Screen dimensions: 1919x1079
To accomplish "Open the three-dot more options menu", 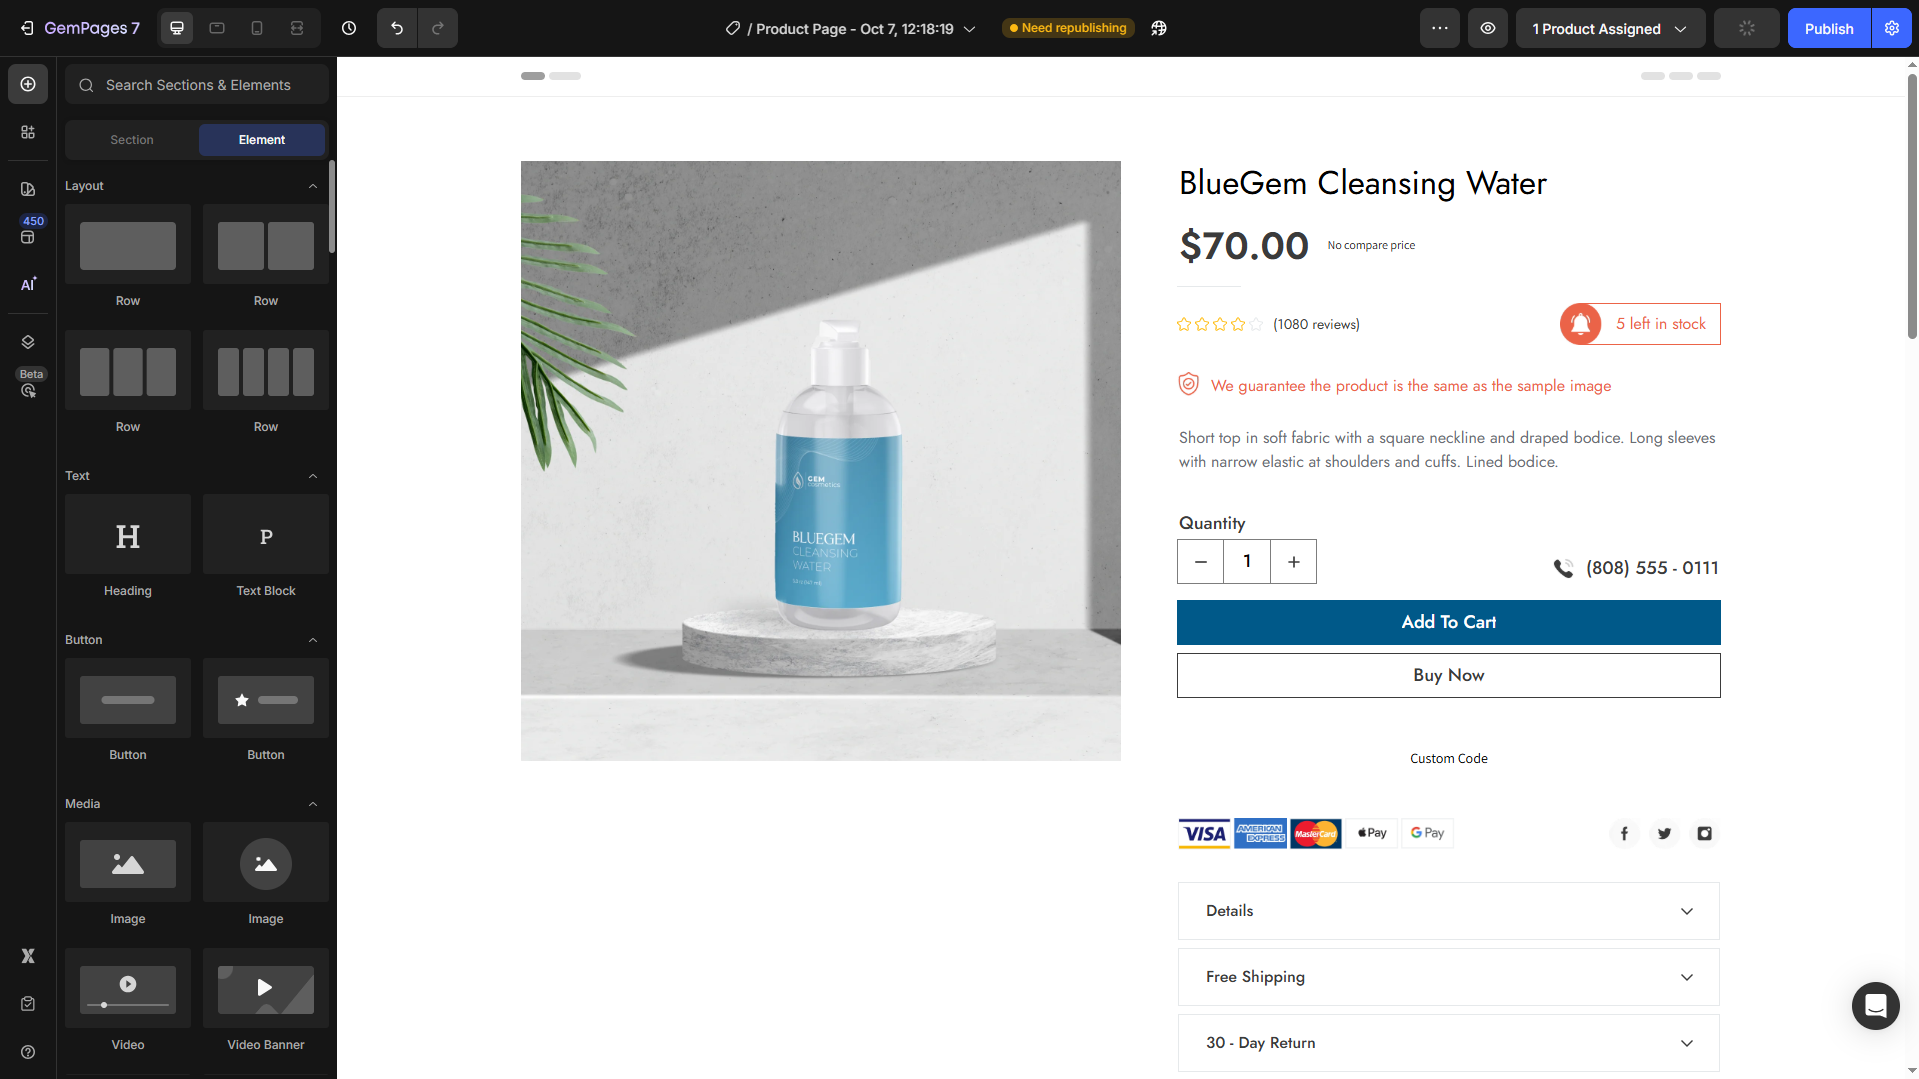I will point(1440,28).
